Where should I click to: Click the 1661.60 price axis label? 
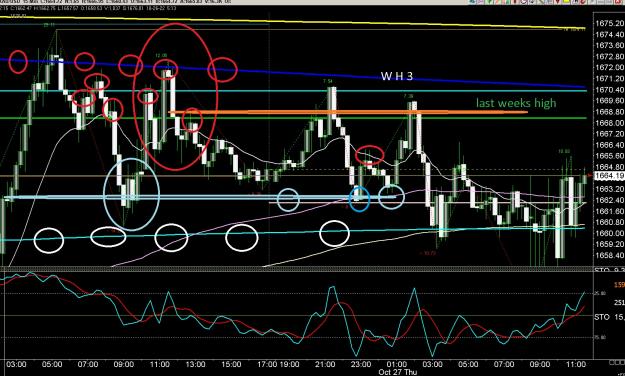coord(609,211)
